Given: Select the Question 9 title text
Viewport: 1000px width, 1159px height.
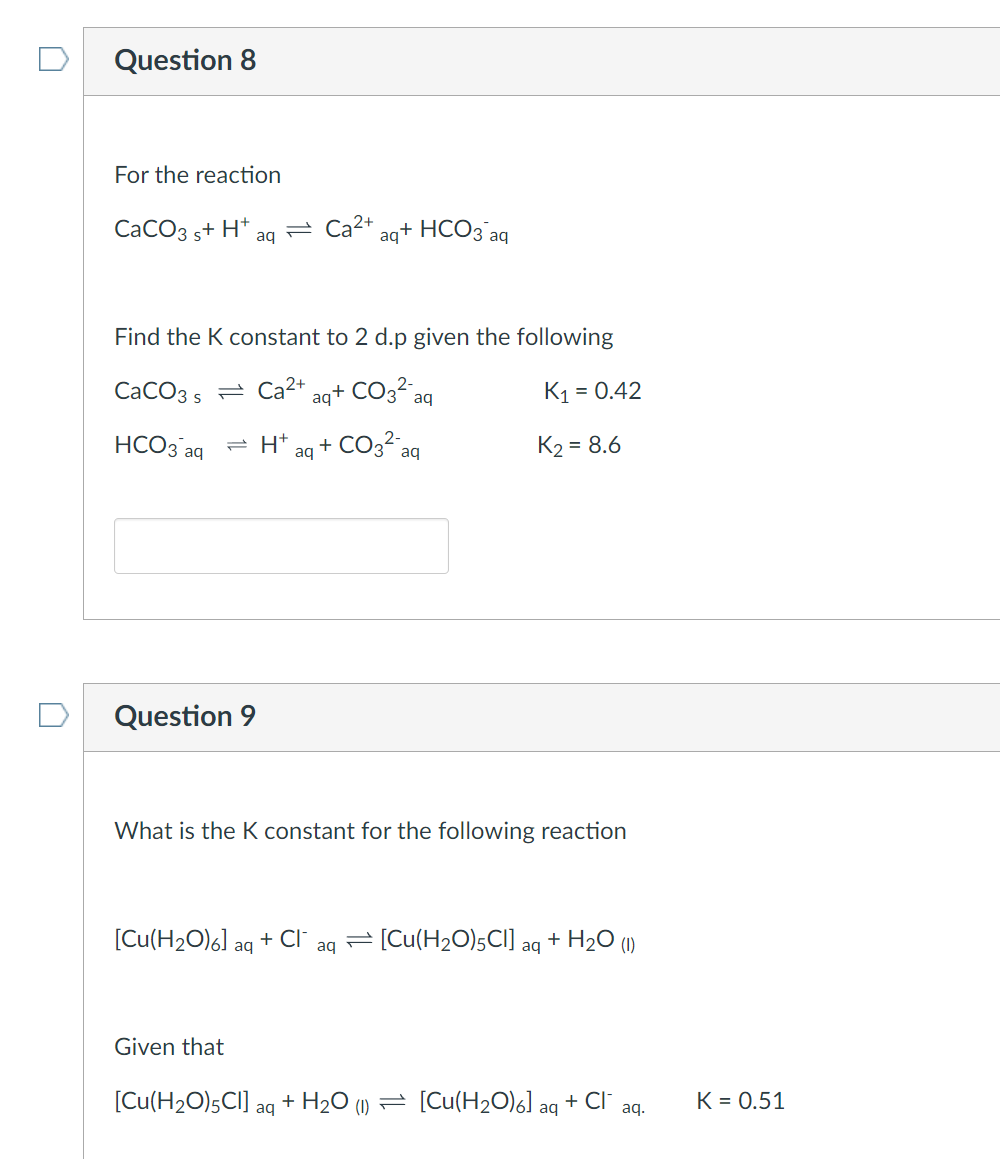Looking at the screenshot, I should pos(185,716).
